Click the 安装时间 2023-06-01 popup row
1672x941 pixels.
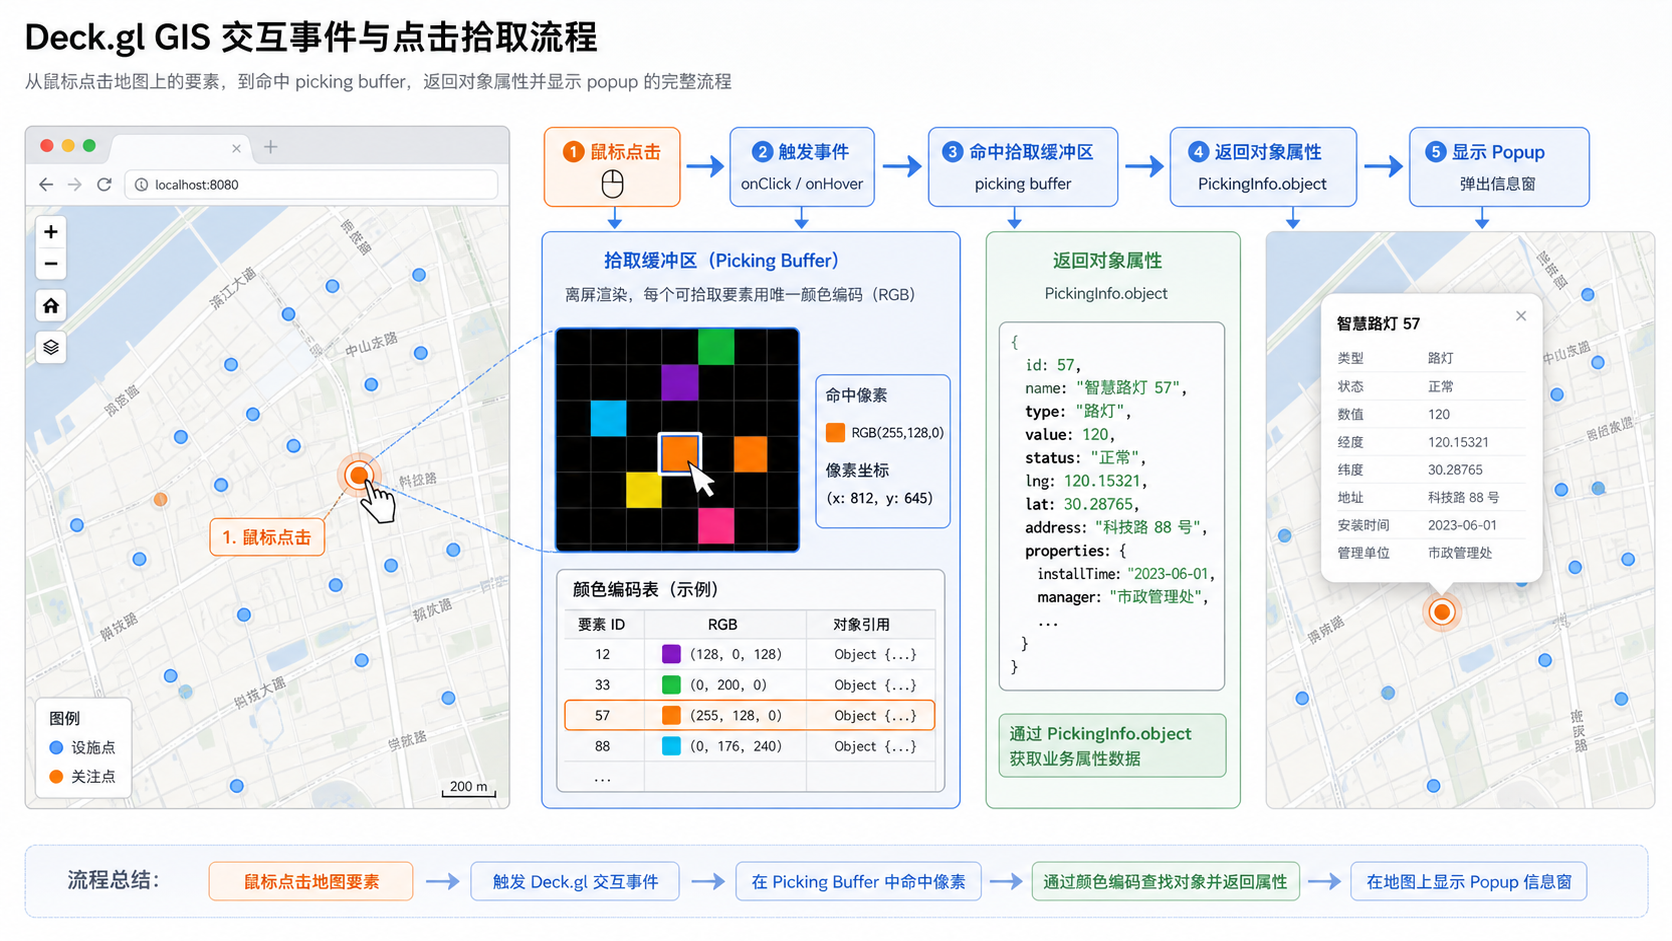click(x=1431, y=525)
